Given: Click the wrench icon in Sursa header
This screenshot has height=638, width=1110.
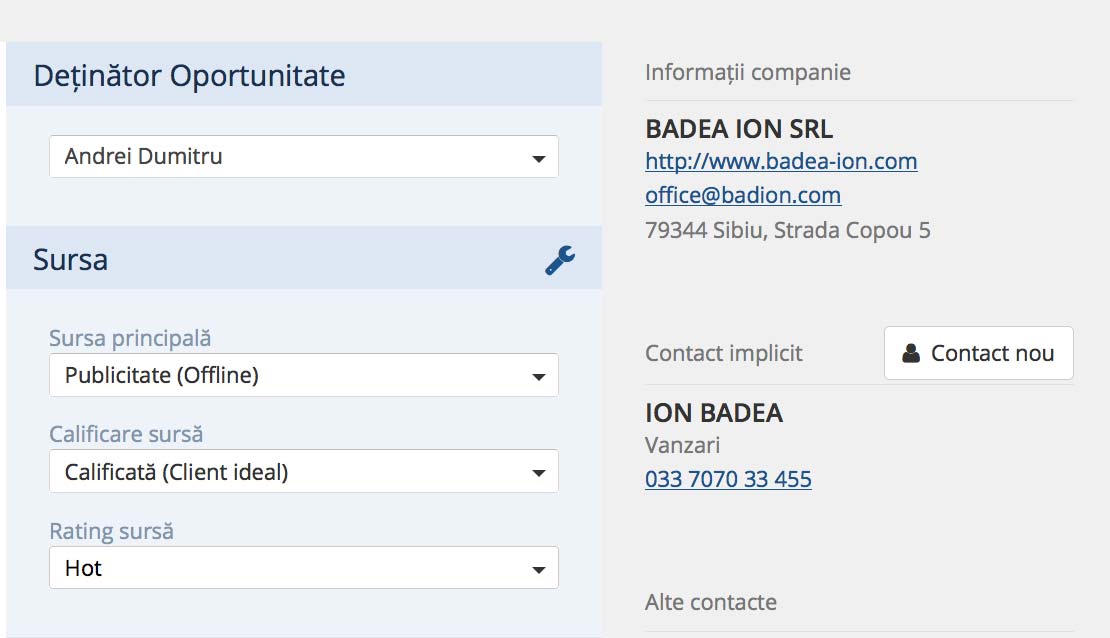Looking at the screenshot, I should (560, 260).
